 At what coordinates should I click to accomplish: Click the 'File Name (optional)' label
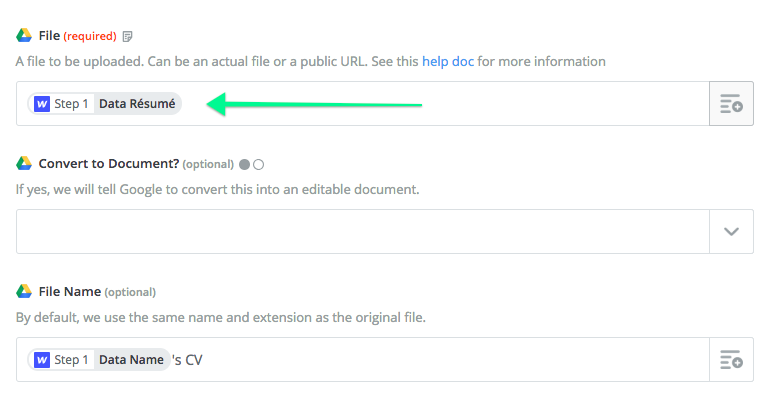point(97,292)
